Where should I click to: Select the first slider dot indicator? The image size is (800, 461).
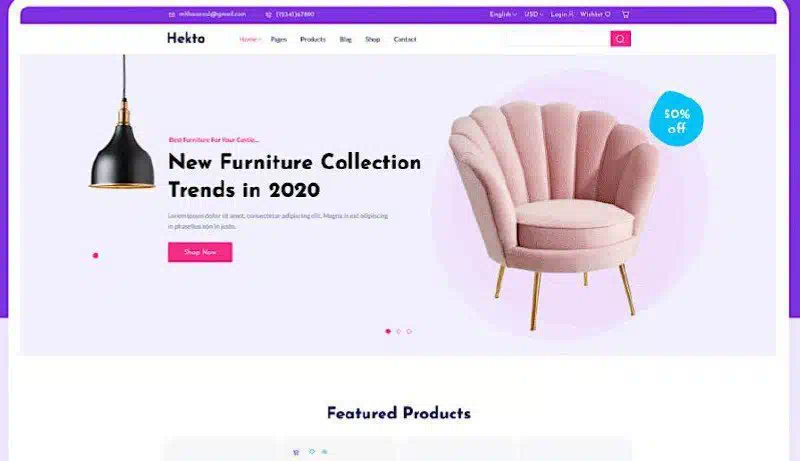(388, 331)
